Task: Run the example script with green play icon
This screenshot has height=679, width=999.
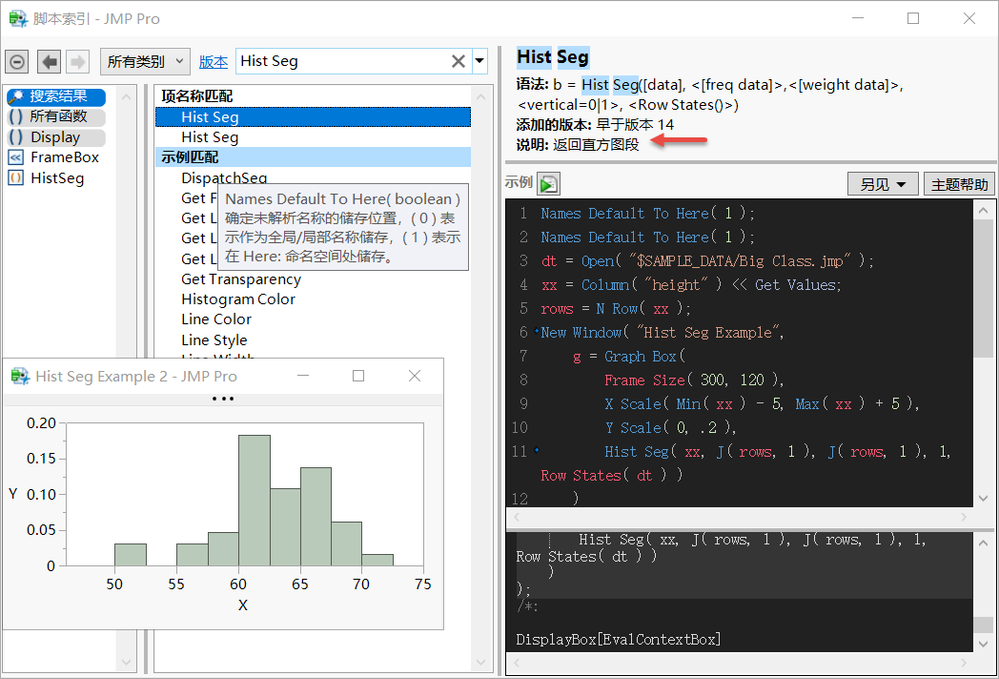Action: (x=549, y=184)
